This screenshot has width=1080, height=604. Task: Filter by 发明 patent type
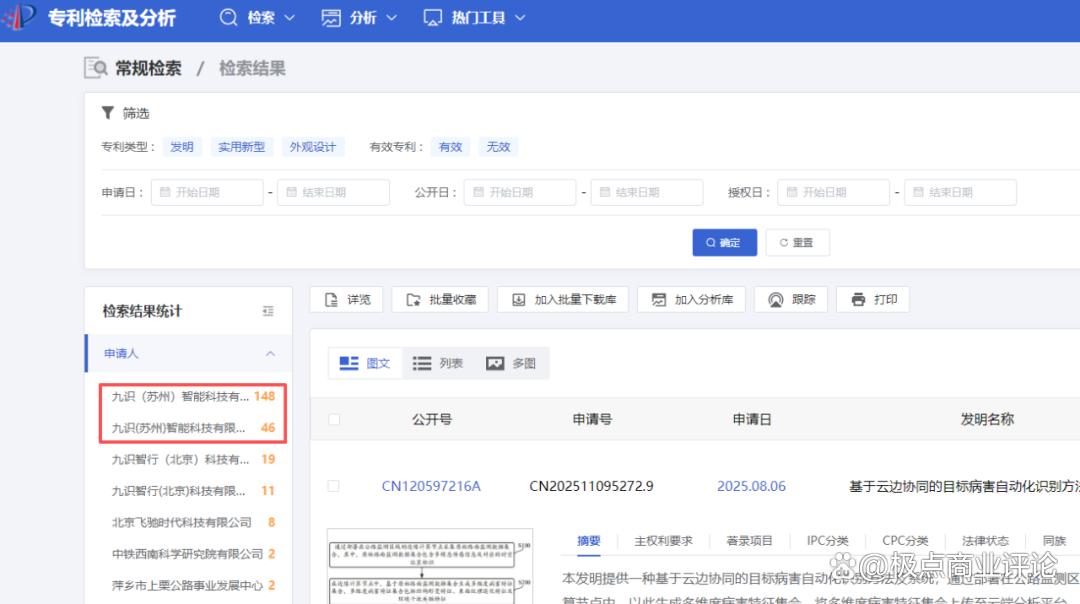(x=182, y=147)
